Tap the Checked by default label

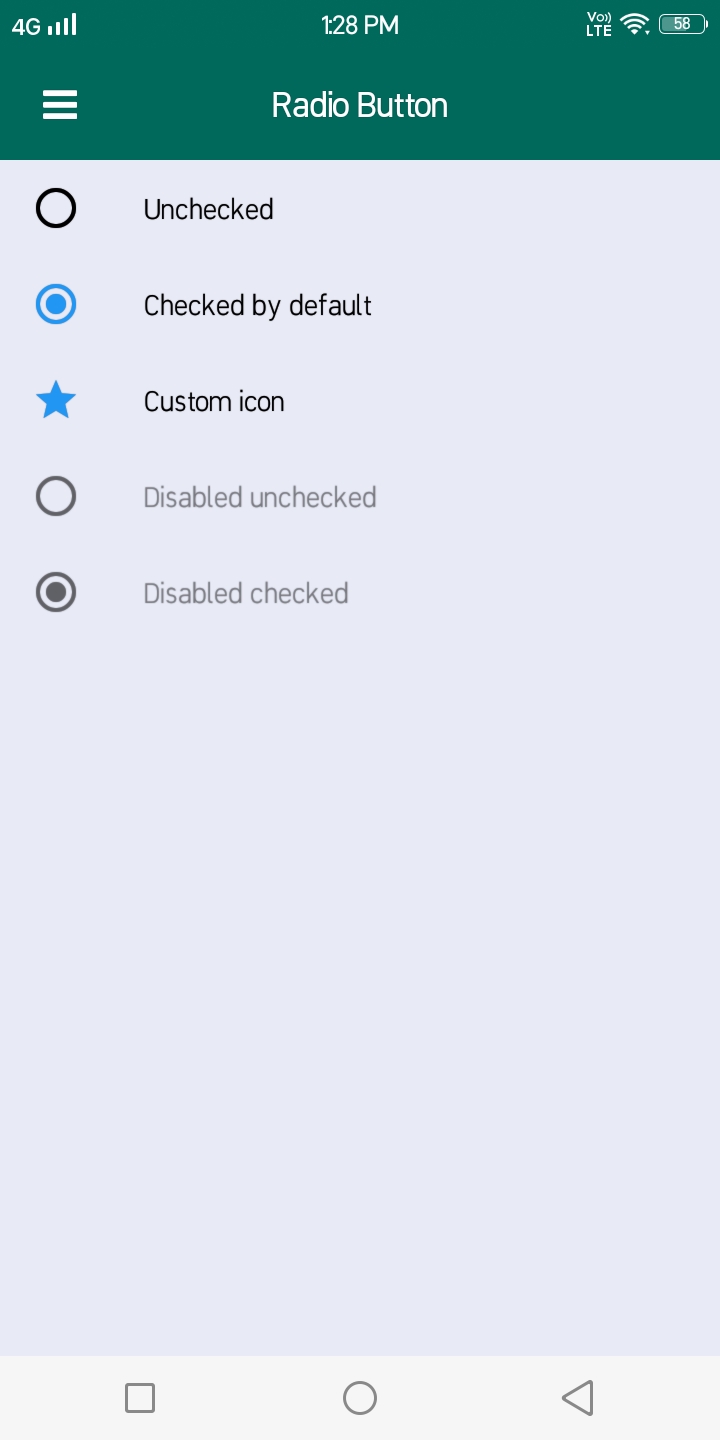point(257,305)
